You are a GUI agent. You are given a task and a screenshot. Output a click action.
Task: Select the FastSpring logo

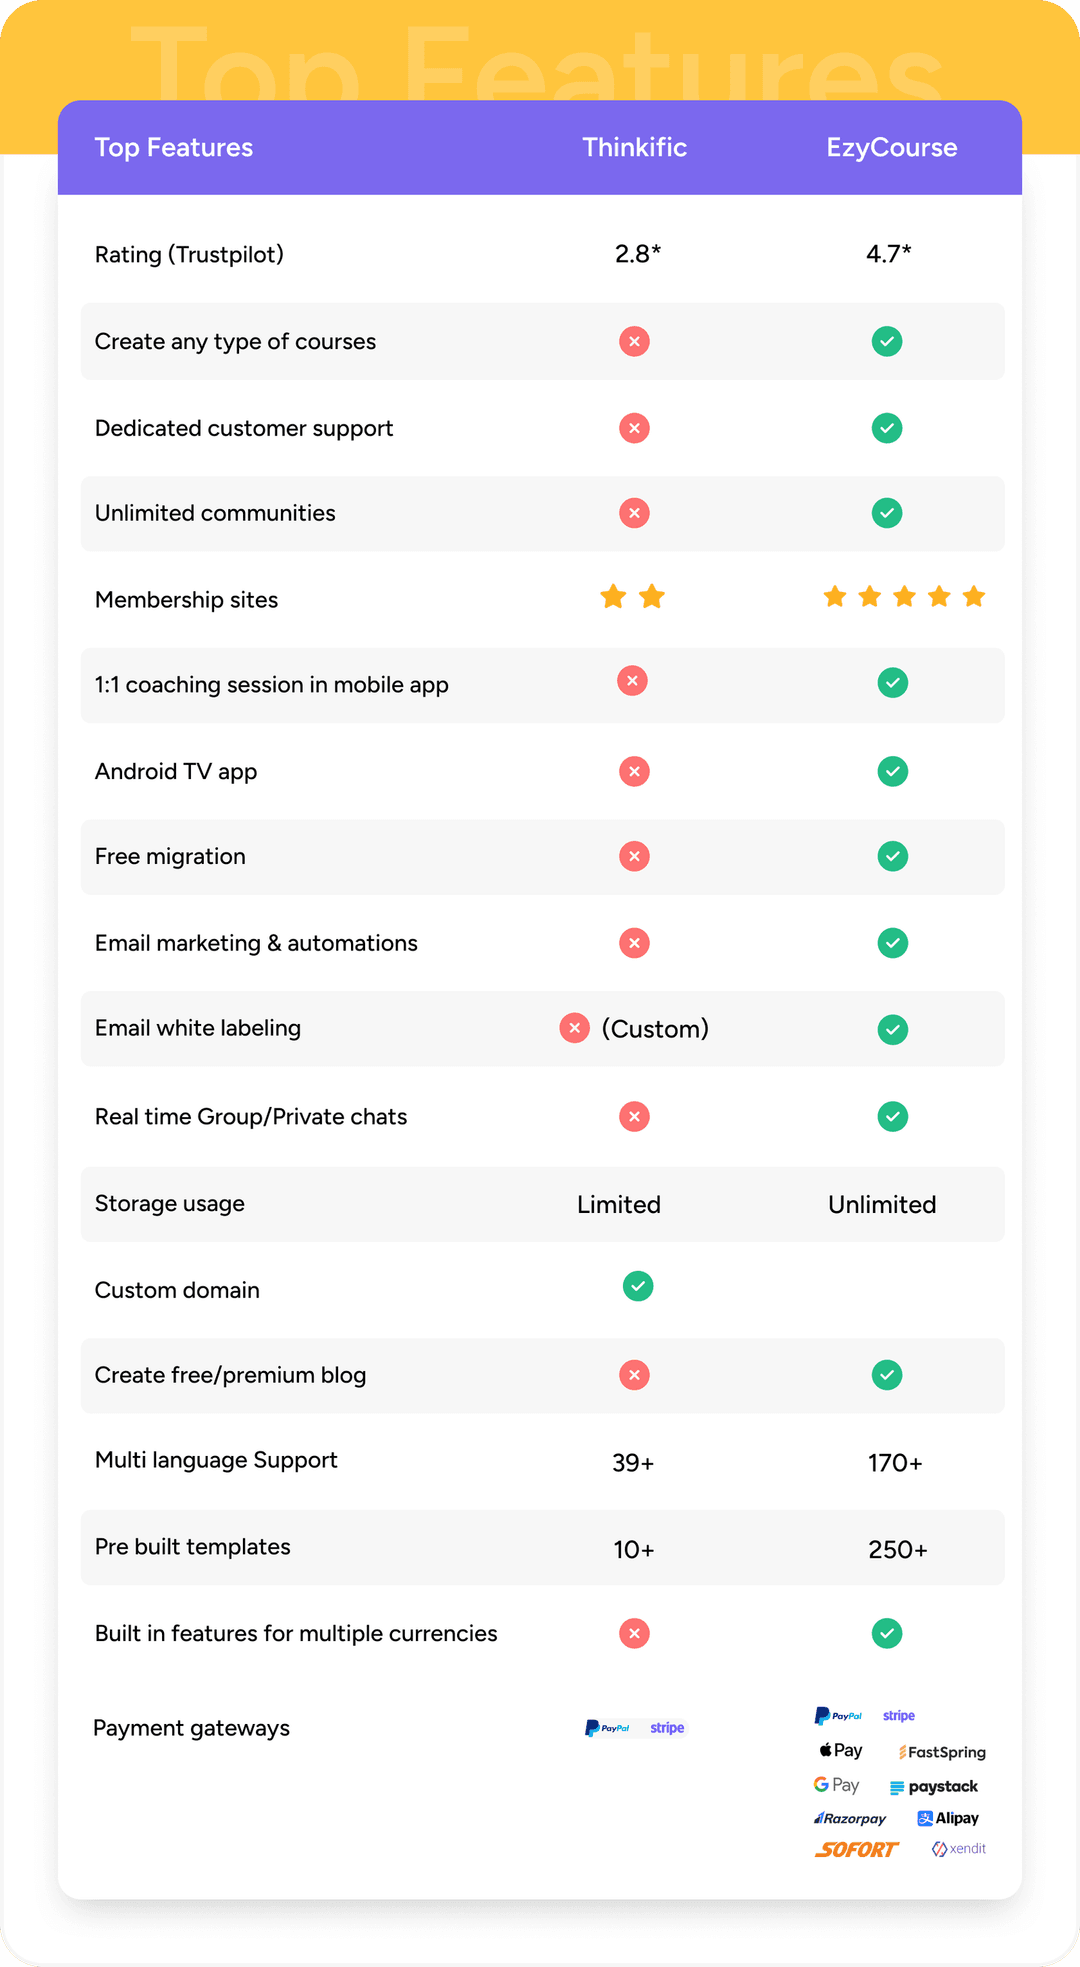[942, 1752]
